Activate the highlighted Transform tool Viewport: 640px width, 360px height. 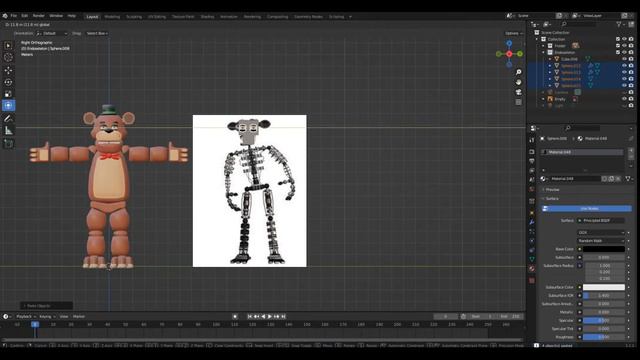(x=8, y=106)
